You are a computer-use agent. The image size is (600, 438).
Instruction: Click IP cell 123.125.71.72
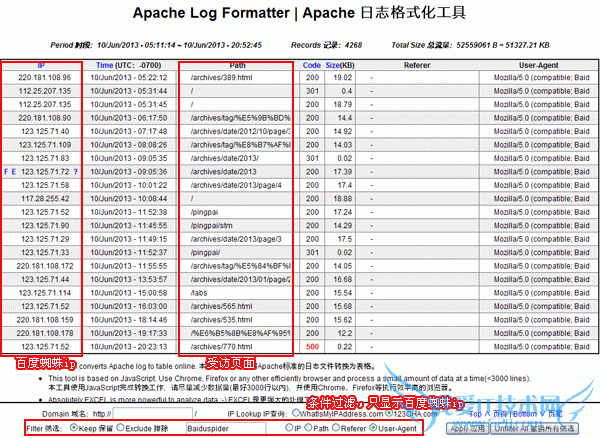[45, 172]
